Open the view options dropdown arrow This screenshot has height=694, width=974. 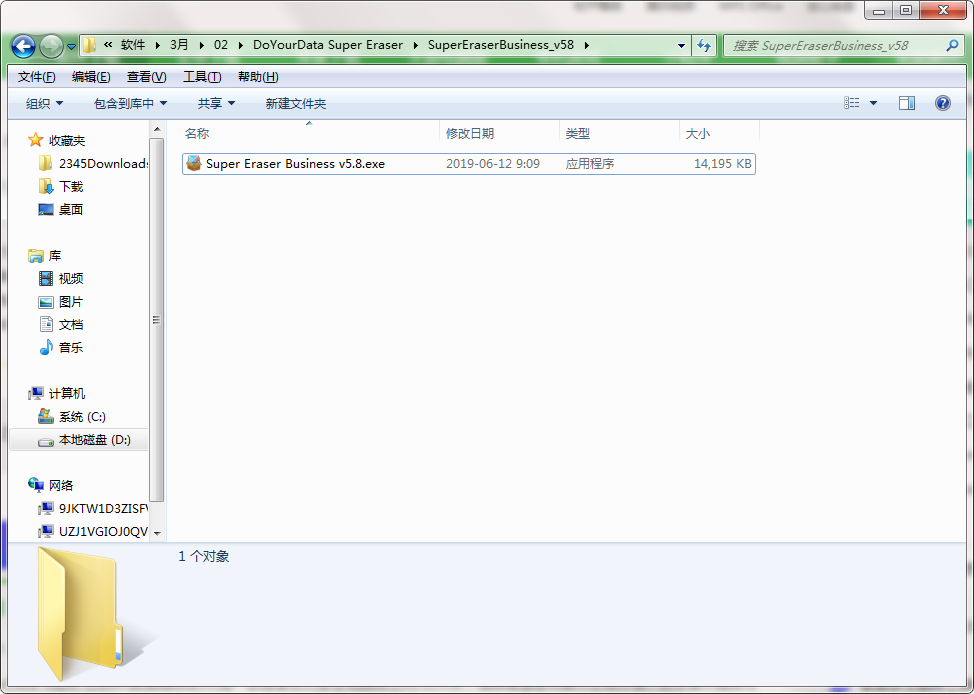coord(873,103)
